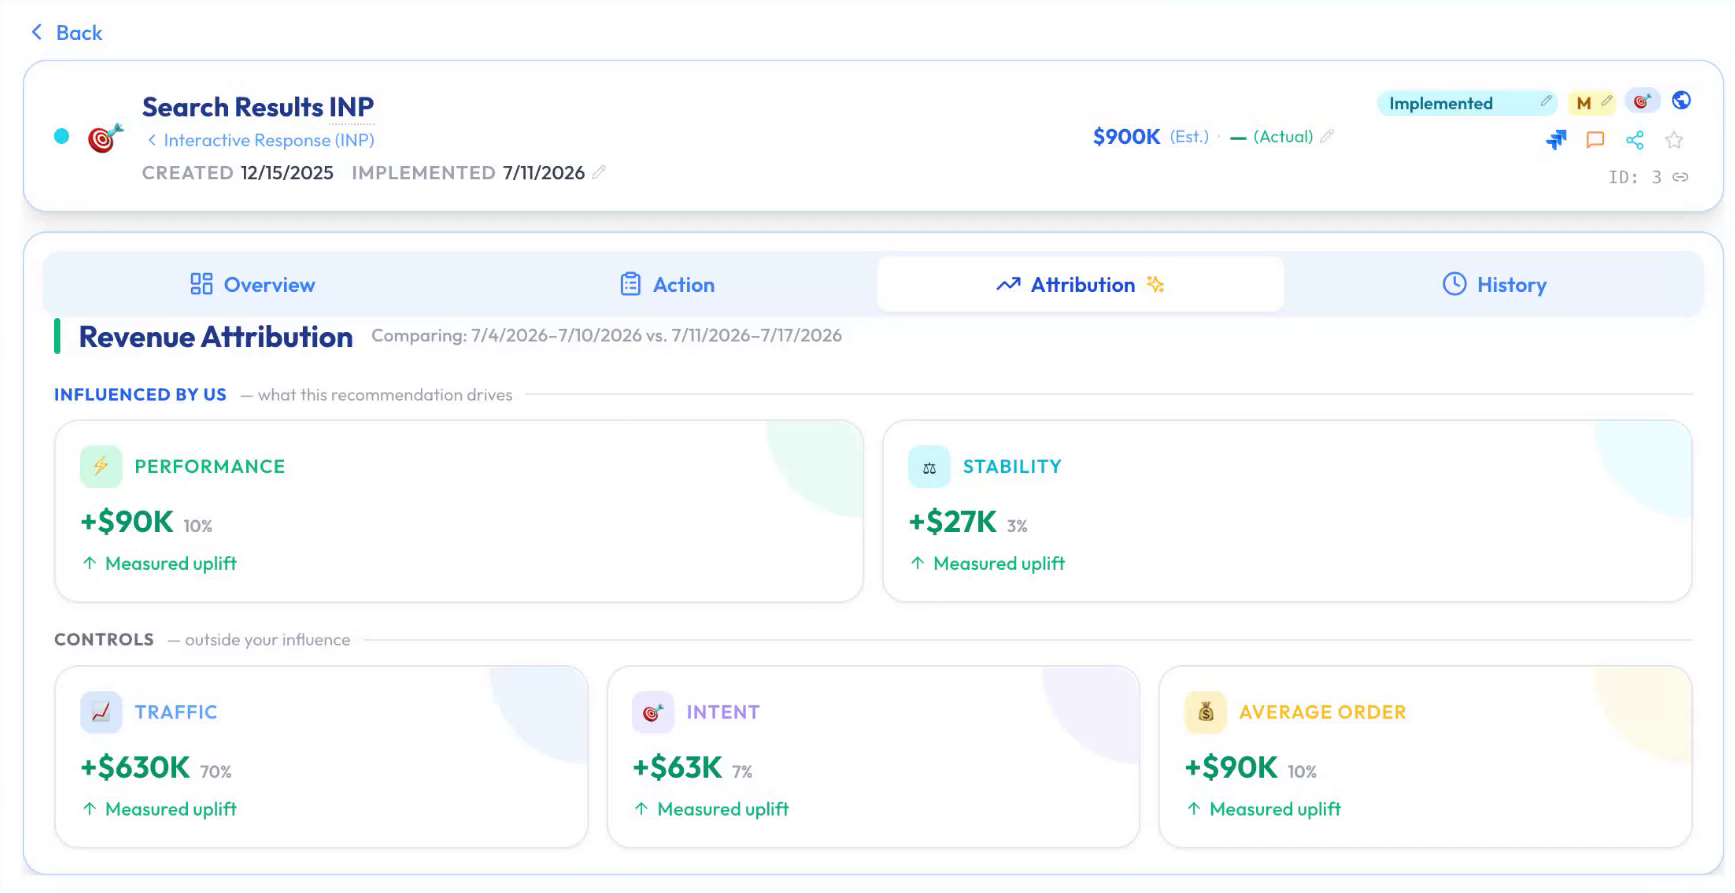Click the INFLUENCED BY US heading
The image size is (1735, 893).
click(x=140, y=395)
